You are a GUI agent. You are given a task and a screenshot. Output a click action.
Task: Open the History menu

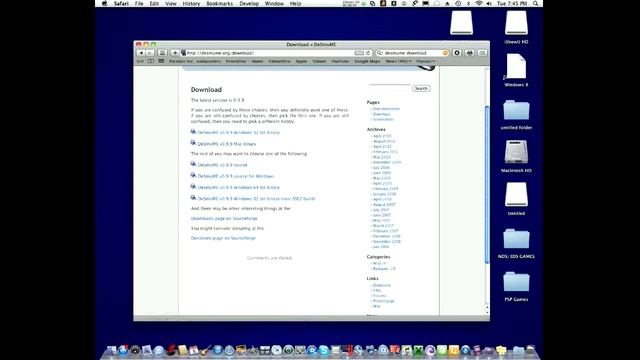pos(191,3)
